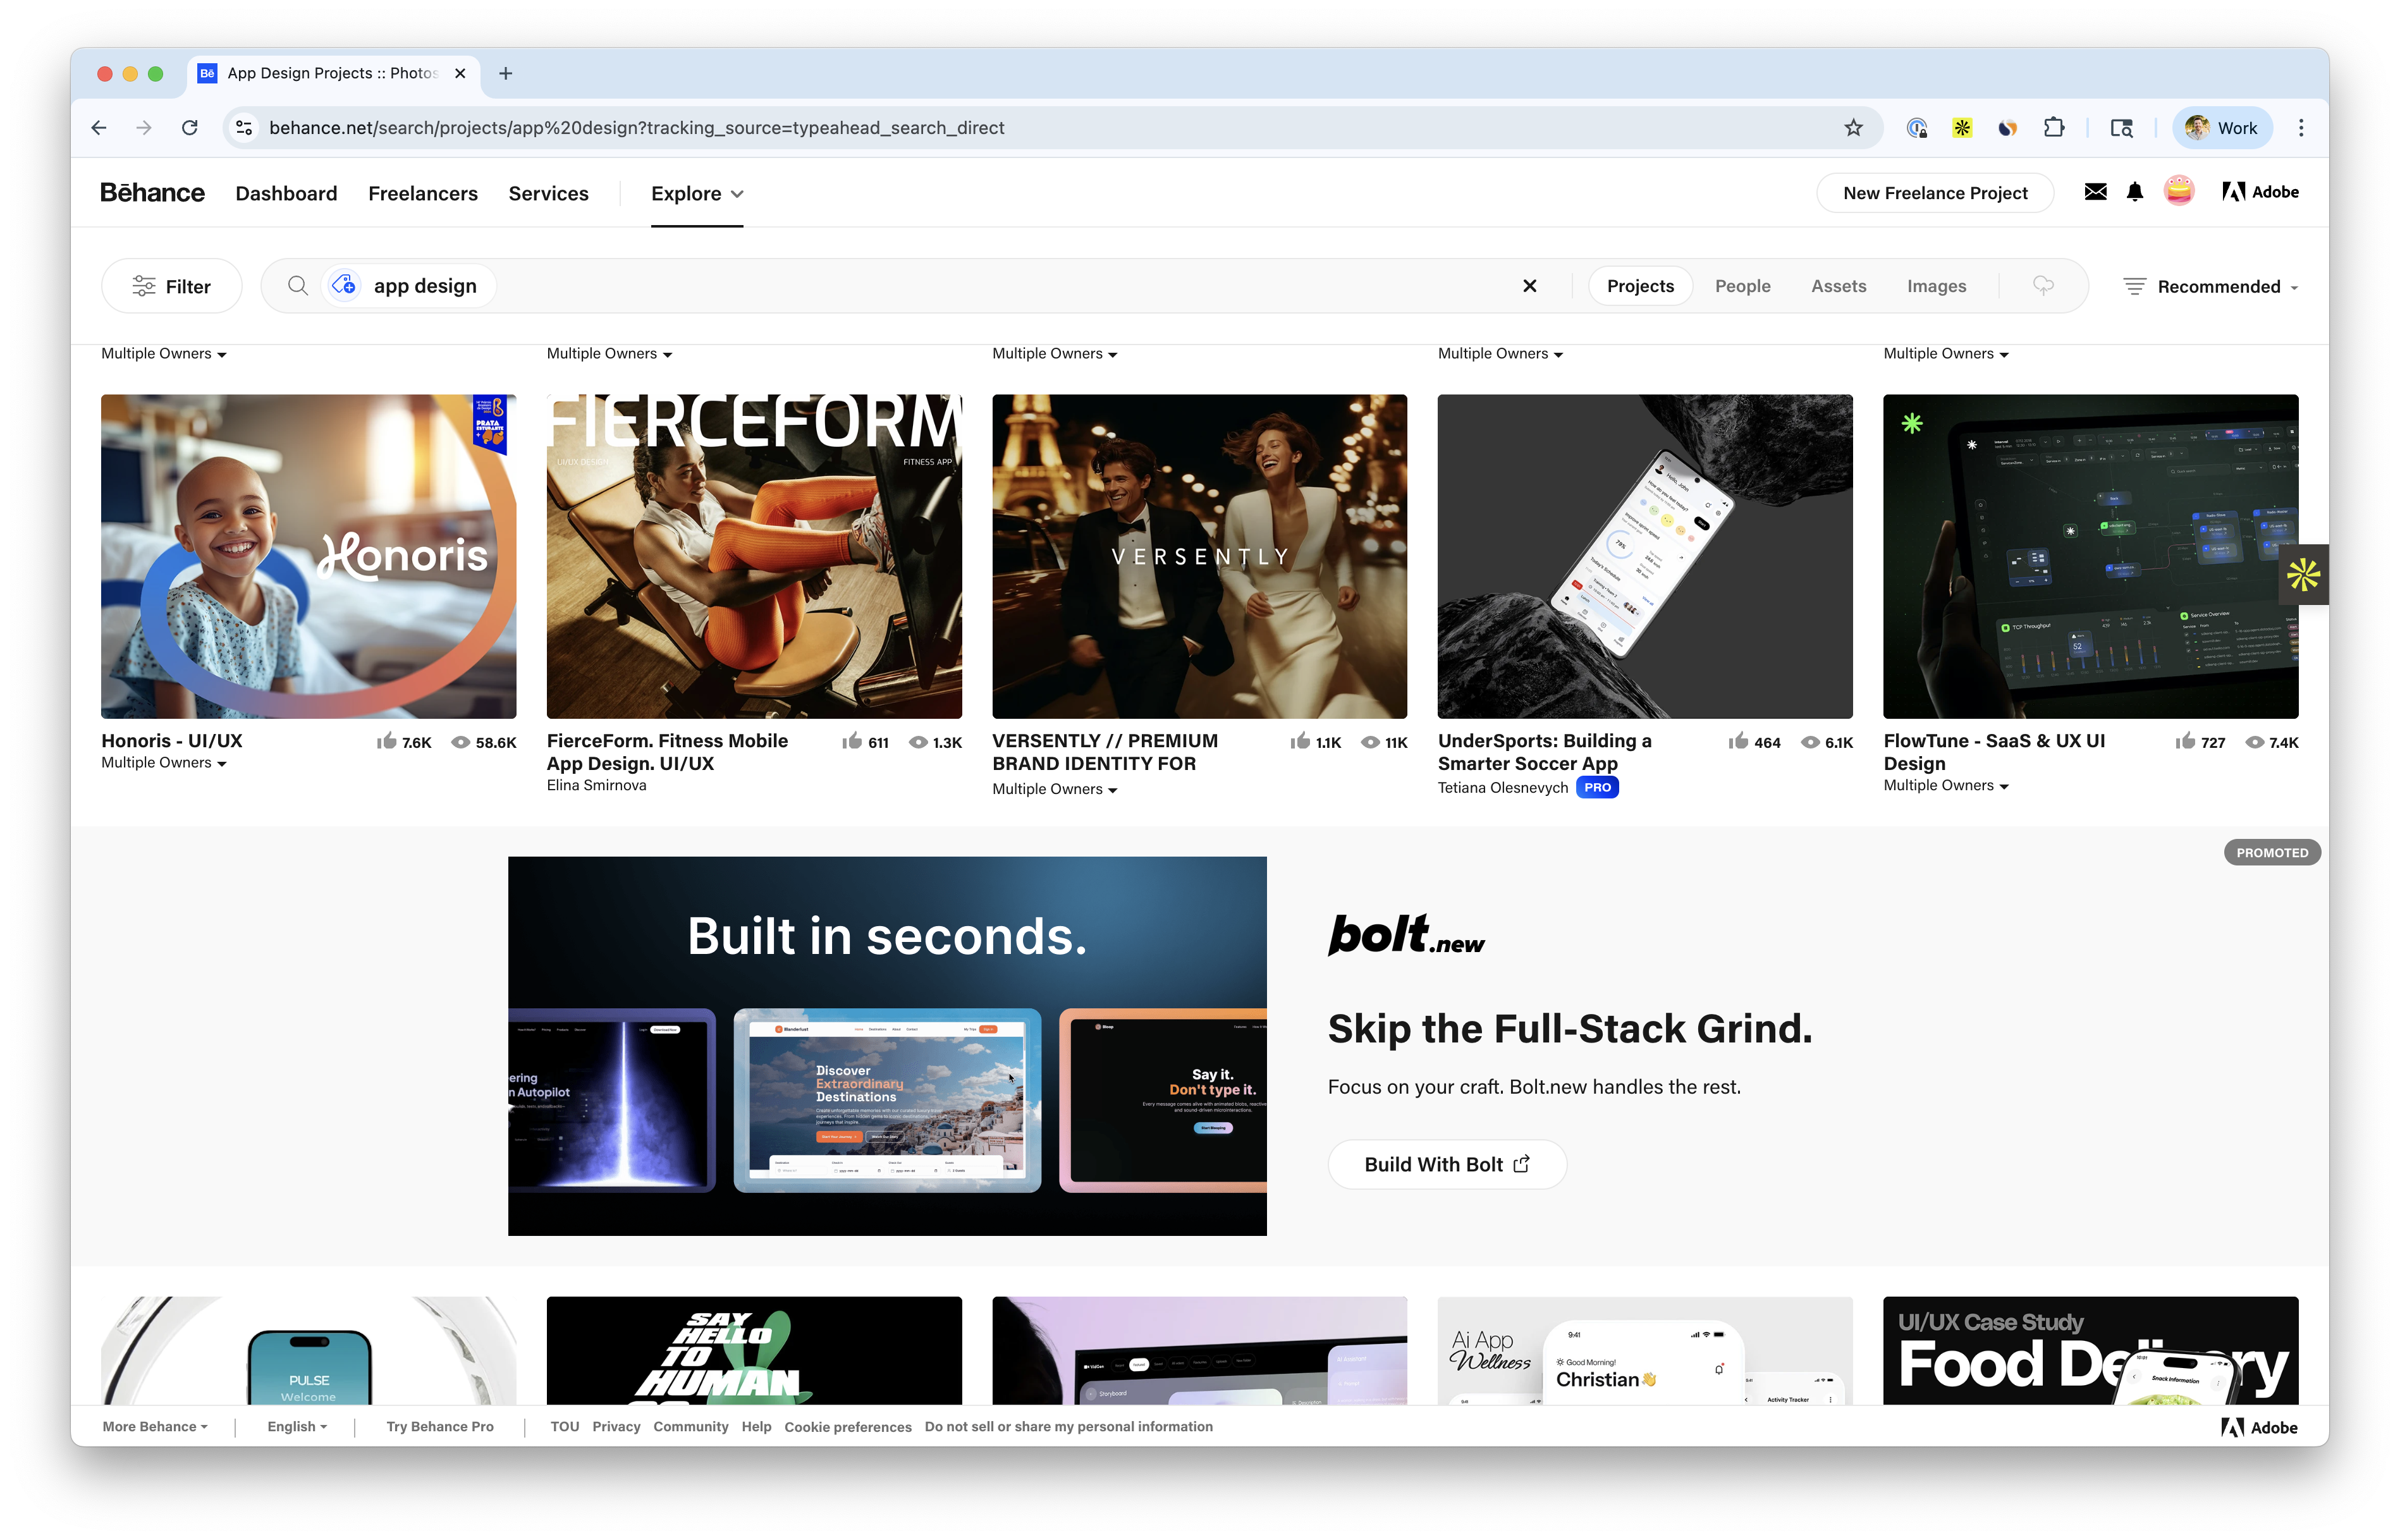Image resolution: width=2400 pixels, height=1540 pixels.
Task: Open the Work profile switcher in Chrome
Action: coord(2222,128)
